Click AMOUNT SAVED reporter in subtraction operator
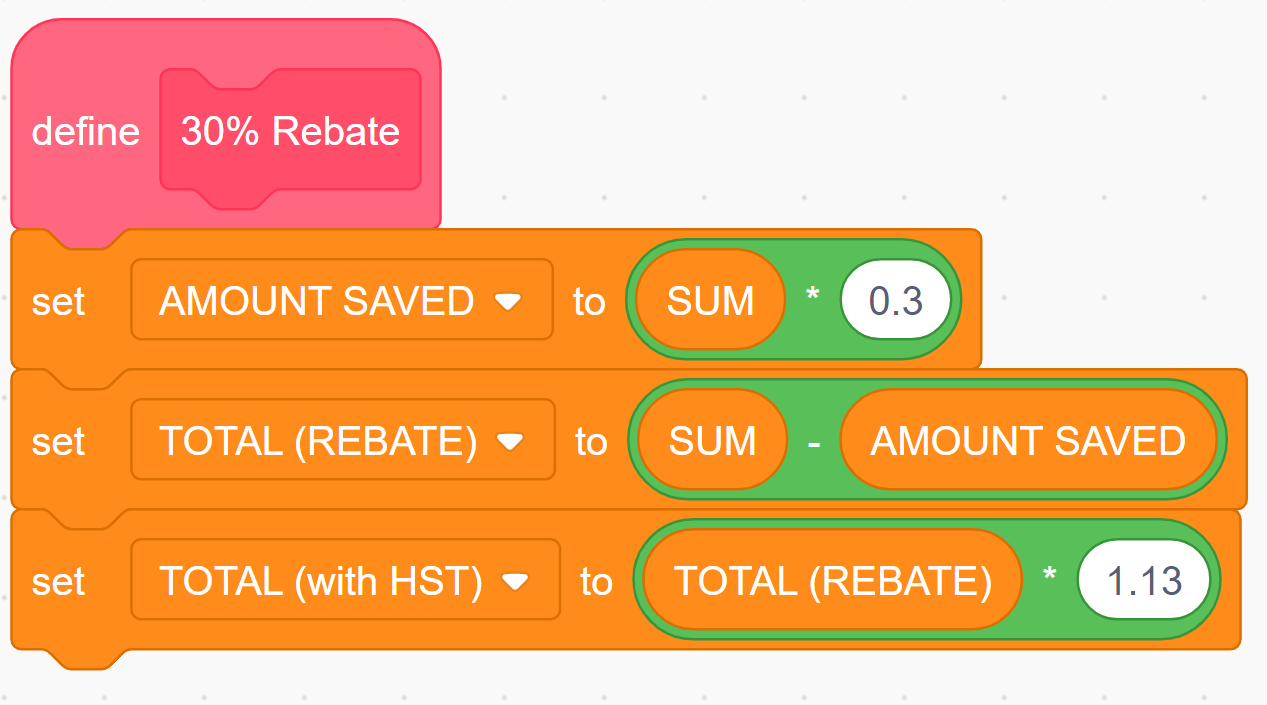Image resolution: width=1267 pixels, height=705 pixels. 1027,441
